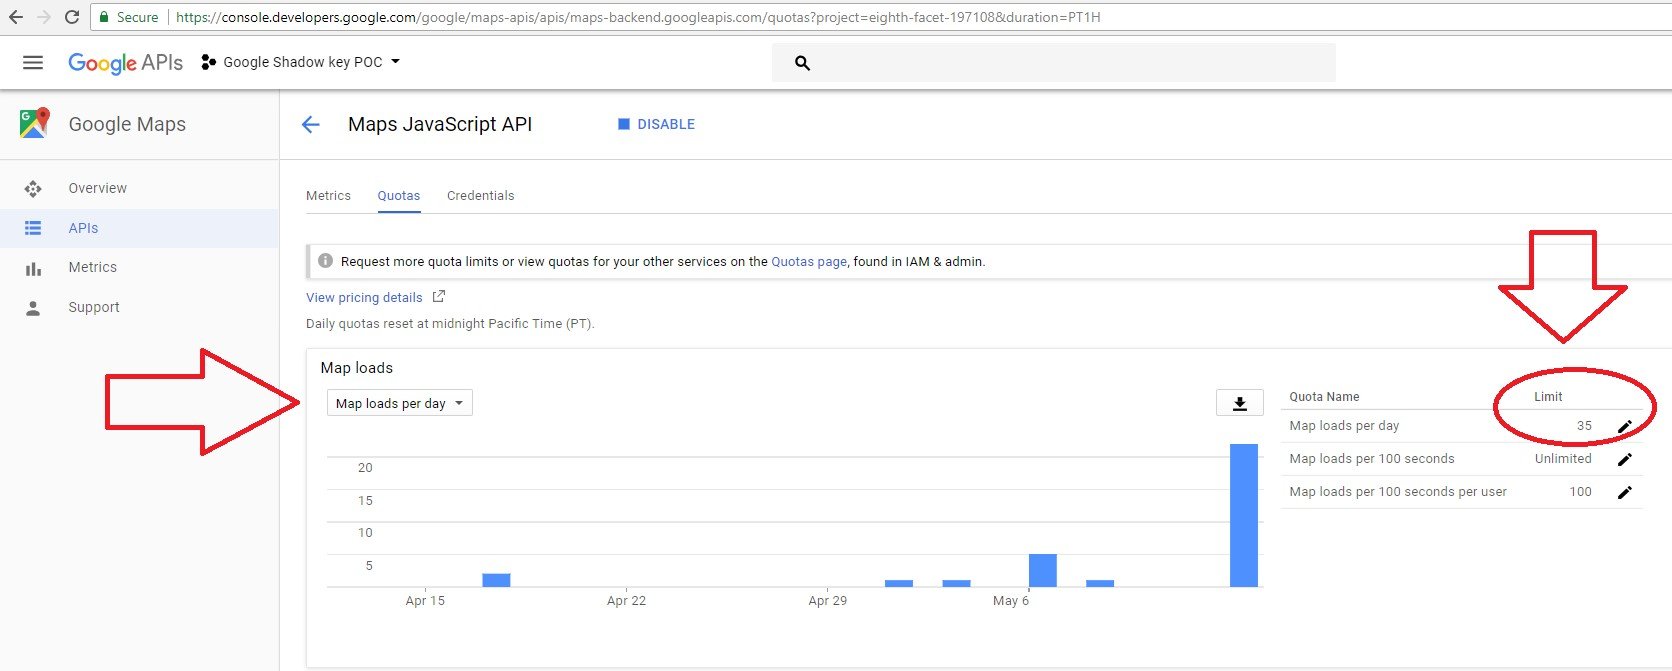
Task: Open the Credentials tab
Action: pyautogui.click(x=481, y=195)
